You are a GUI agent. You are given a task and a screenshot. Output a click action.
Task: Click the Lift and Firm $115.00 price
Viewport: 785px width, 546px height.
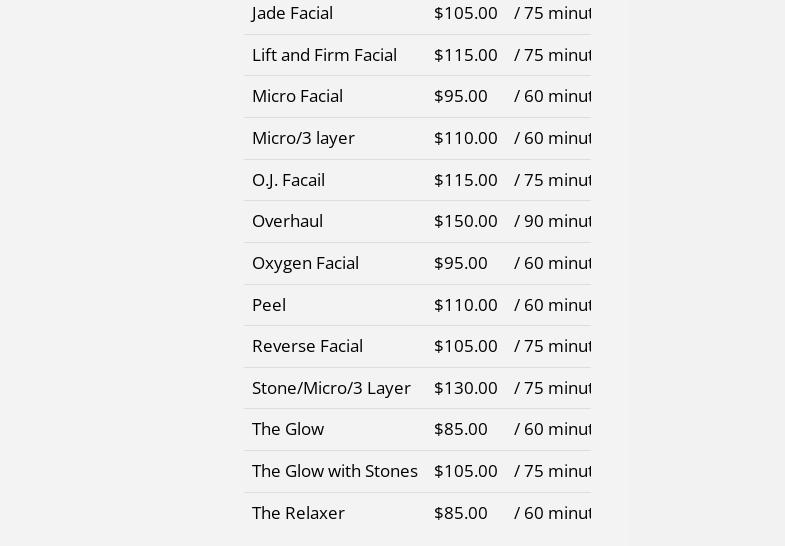pos(465,55)
